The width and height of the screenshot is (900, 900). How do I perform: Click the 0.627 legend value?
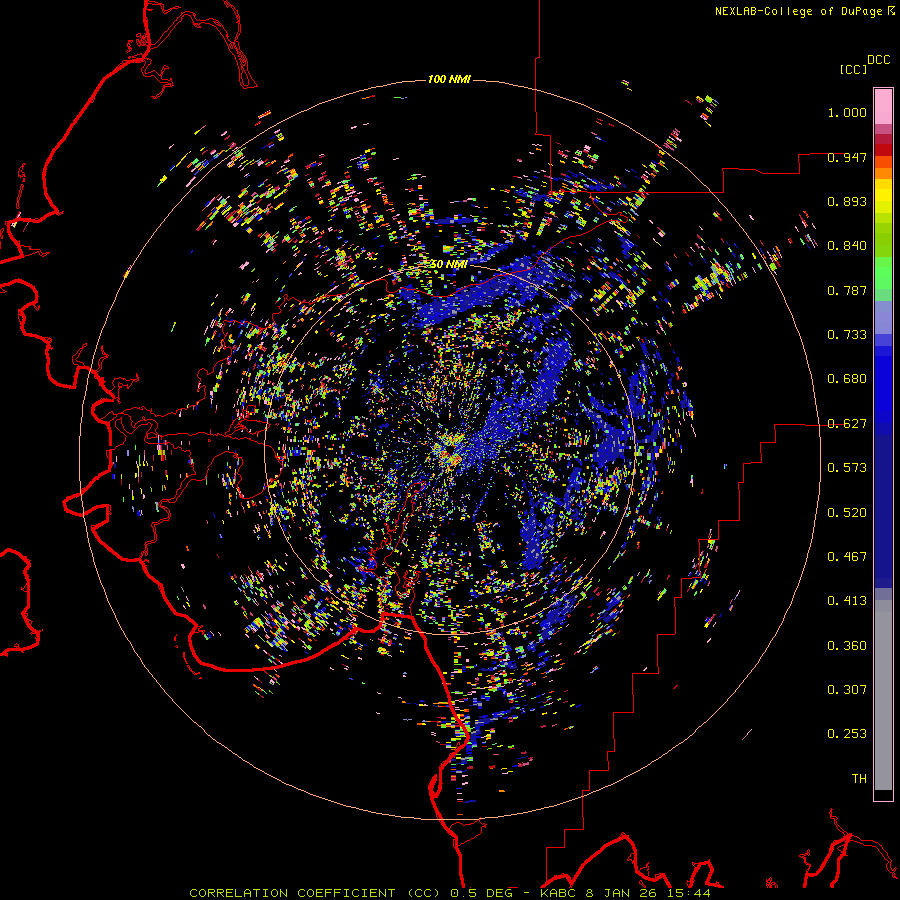click(847, 424)
